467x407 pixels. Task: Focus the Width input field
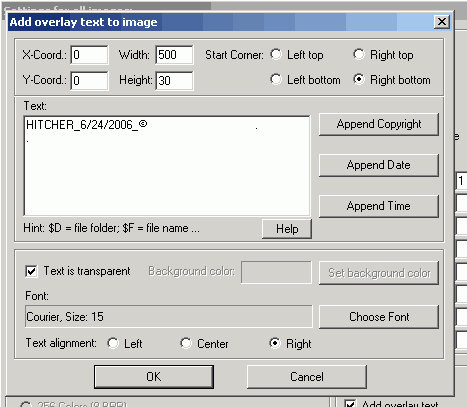pos(174,55)
